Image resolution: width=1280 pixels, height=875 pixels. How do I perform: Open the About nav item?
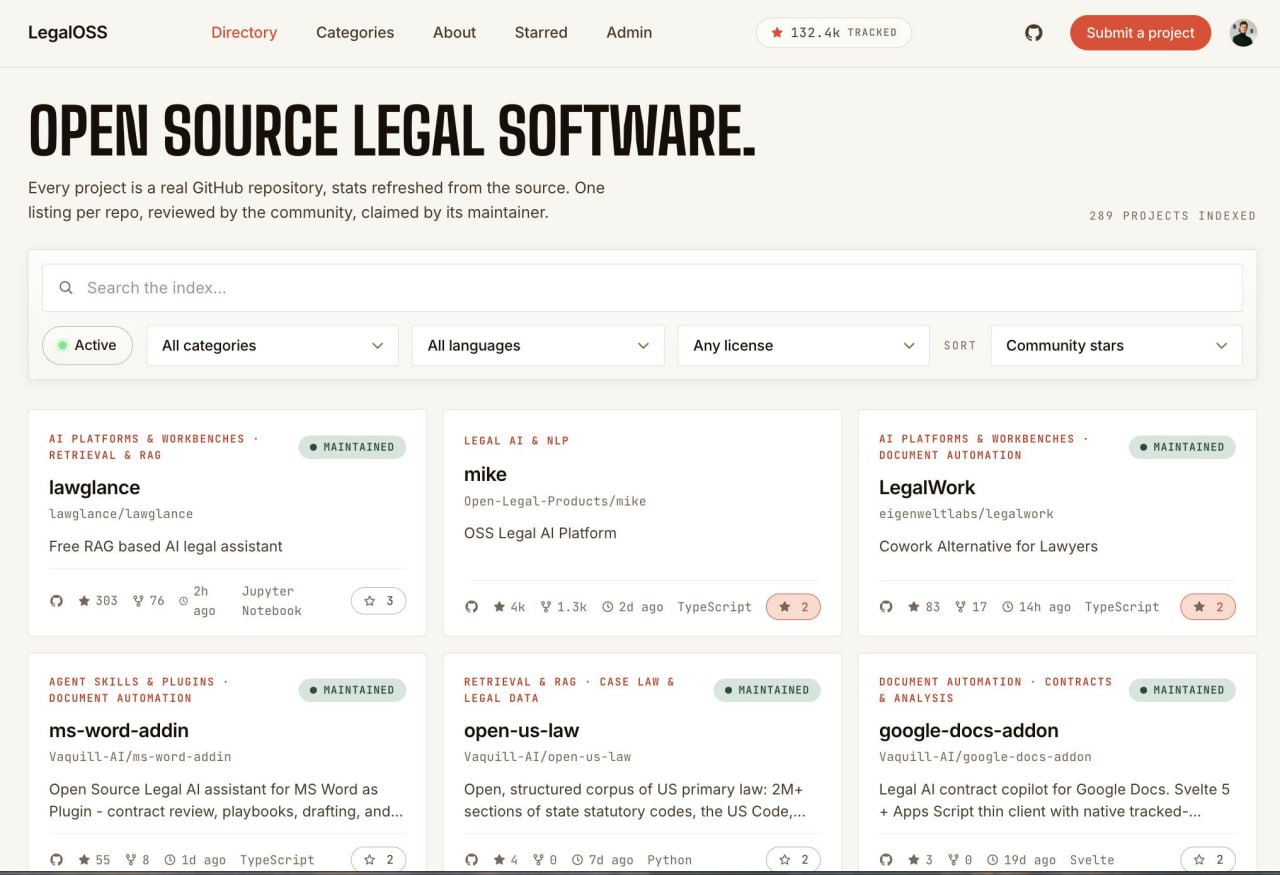pos(454,33)
